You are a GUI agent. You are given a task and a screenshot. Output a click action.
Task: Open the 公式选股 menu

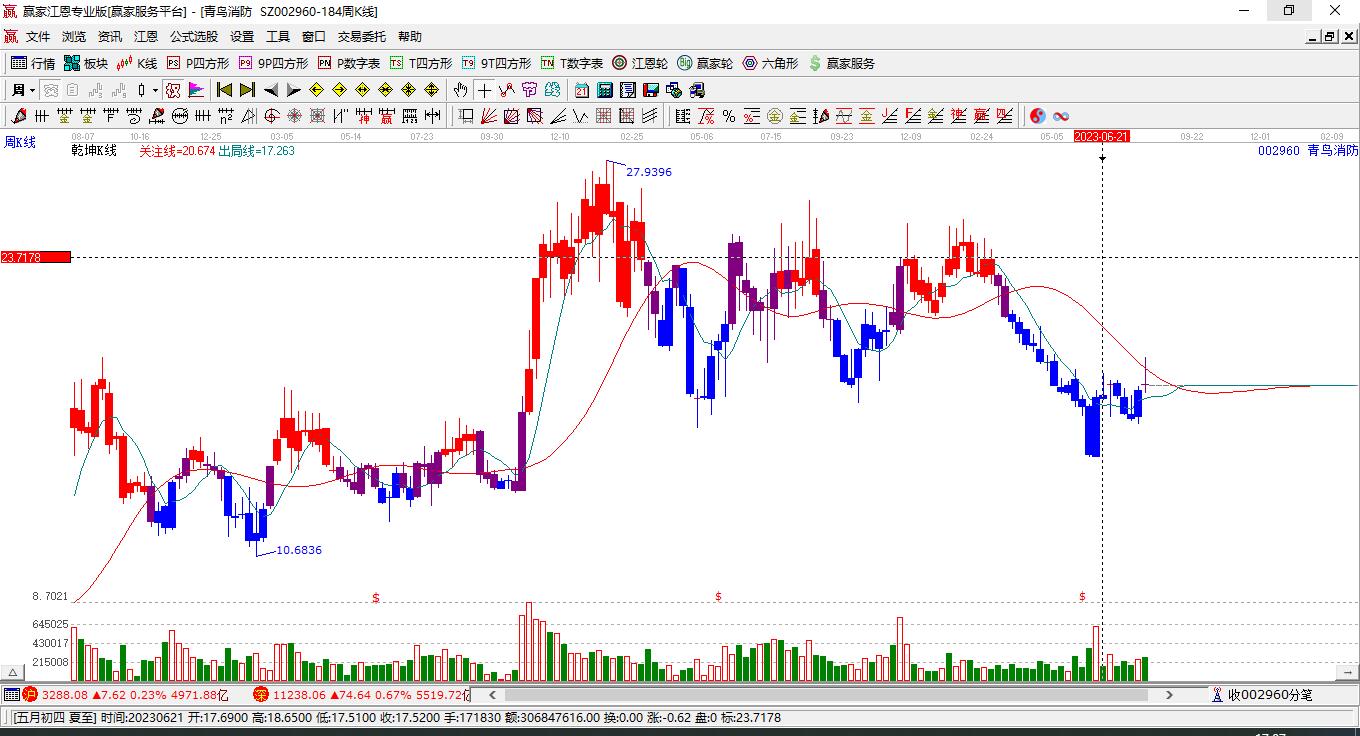click(194, 36)
